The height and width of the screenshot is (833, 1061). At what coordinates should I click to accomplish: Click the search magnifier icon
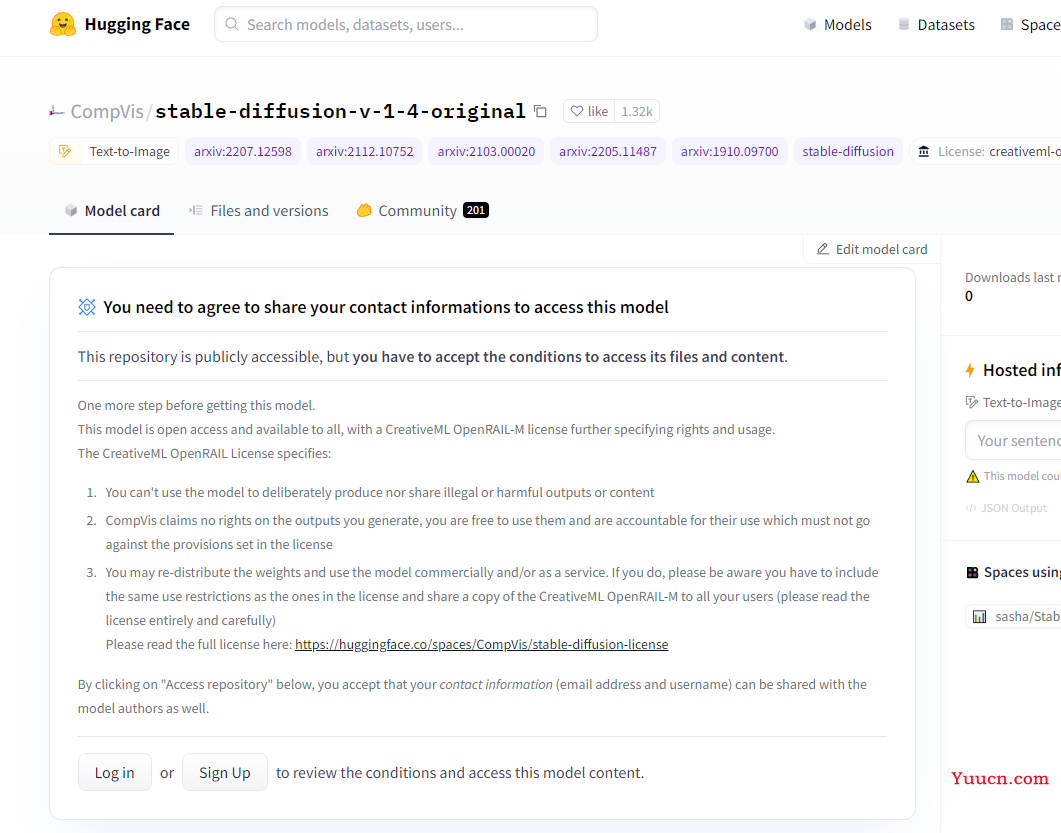coord(232,24)
